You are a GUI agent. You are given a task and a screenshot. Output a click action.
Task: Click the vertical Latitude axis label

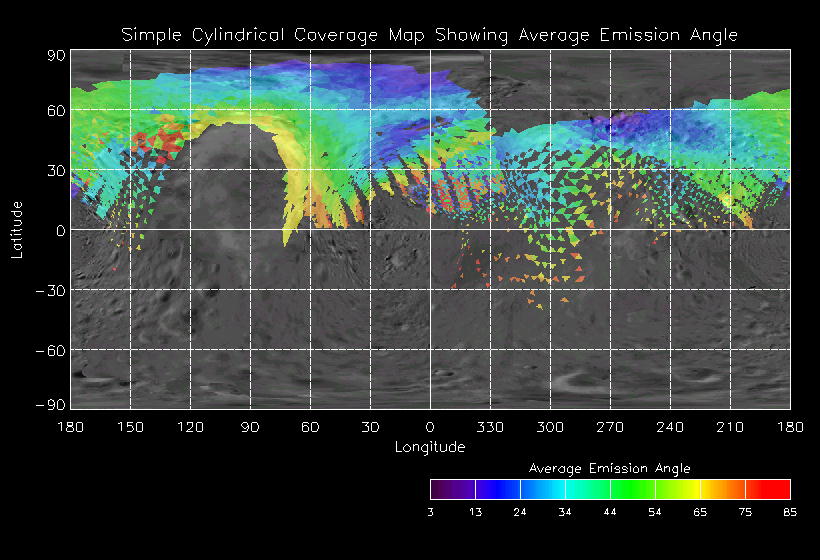tap(16, 229)
